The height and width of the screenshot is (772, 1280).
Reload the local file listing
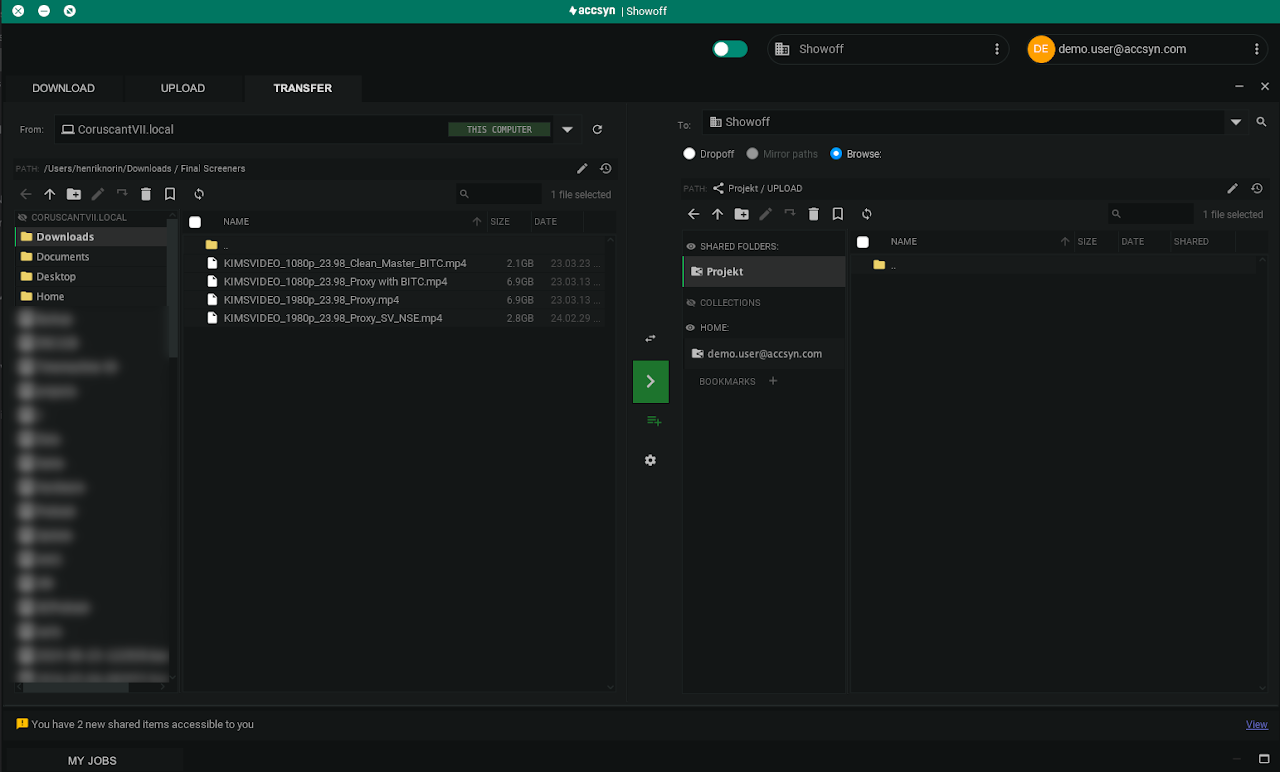[x=199, y=194]
